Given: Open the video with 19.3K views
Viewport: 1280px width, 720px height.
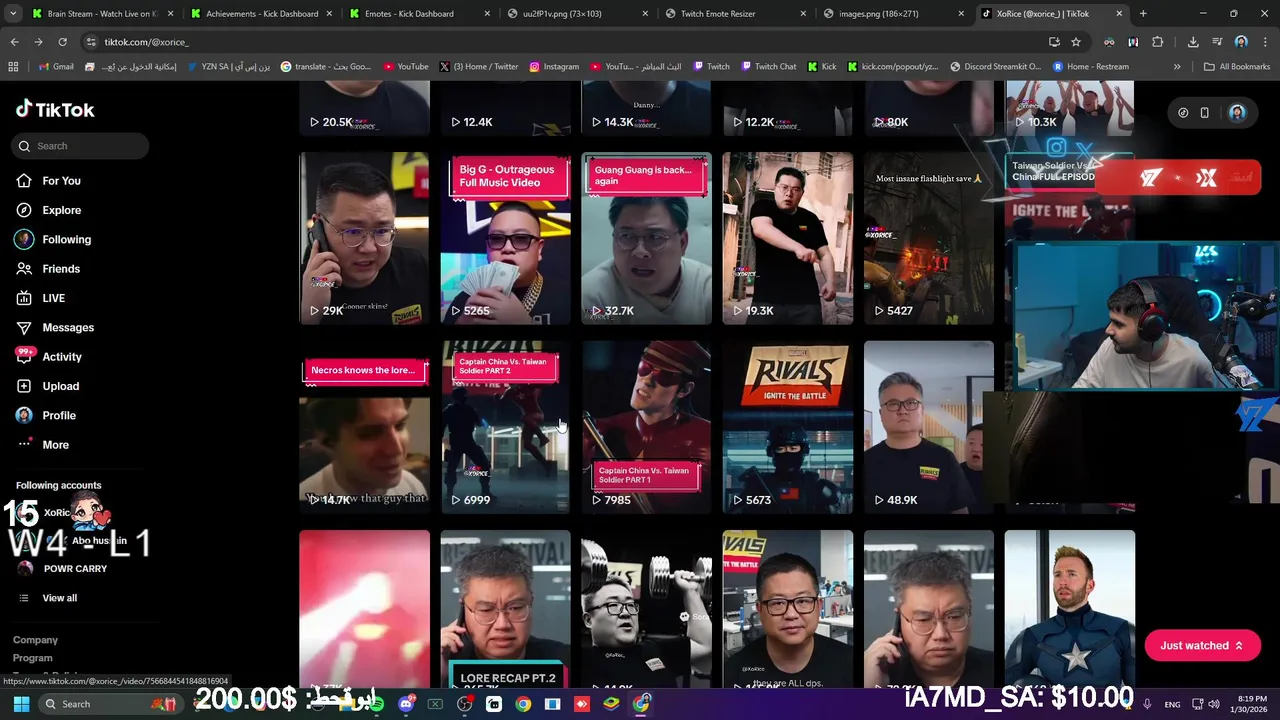Looking at the screenshot, I should (787, 238).
